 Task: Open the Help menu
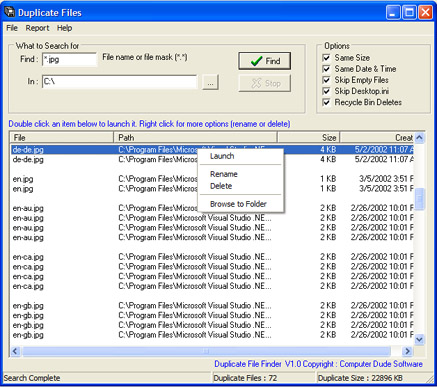[x=64, y=28]
